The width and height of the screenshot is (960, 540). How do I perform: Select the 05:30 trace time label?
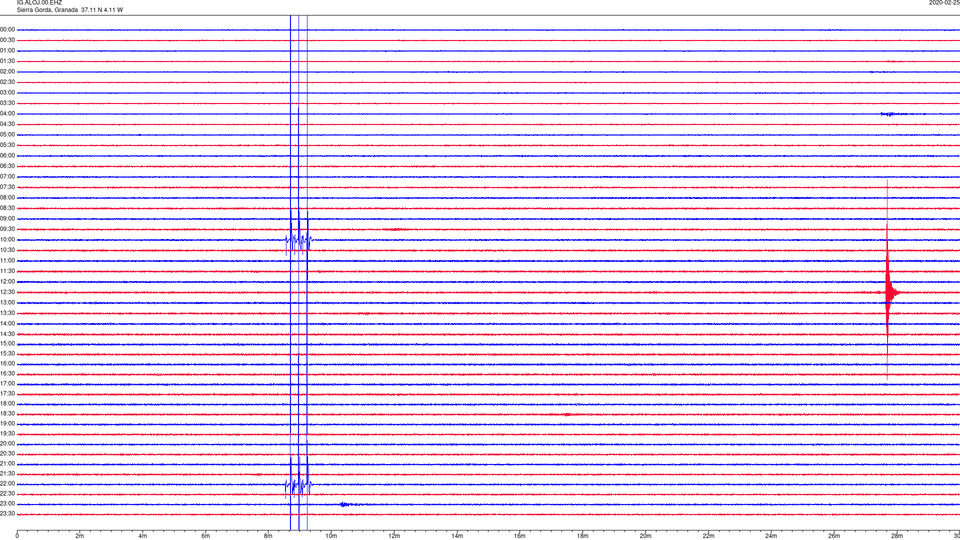(7, 144)
